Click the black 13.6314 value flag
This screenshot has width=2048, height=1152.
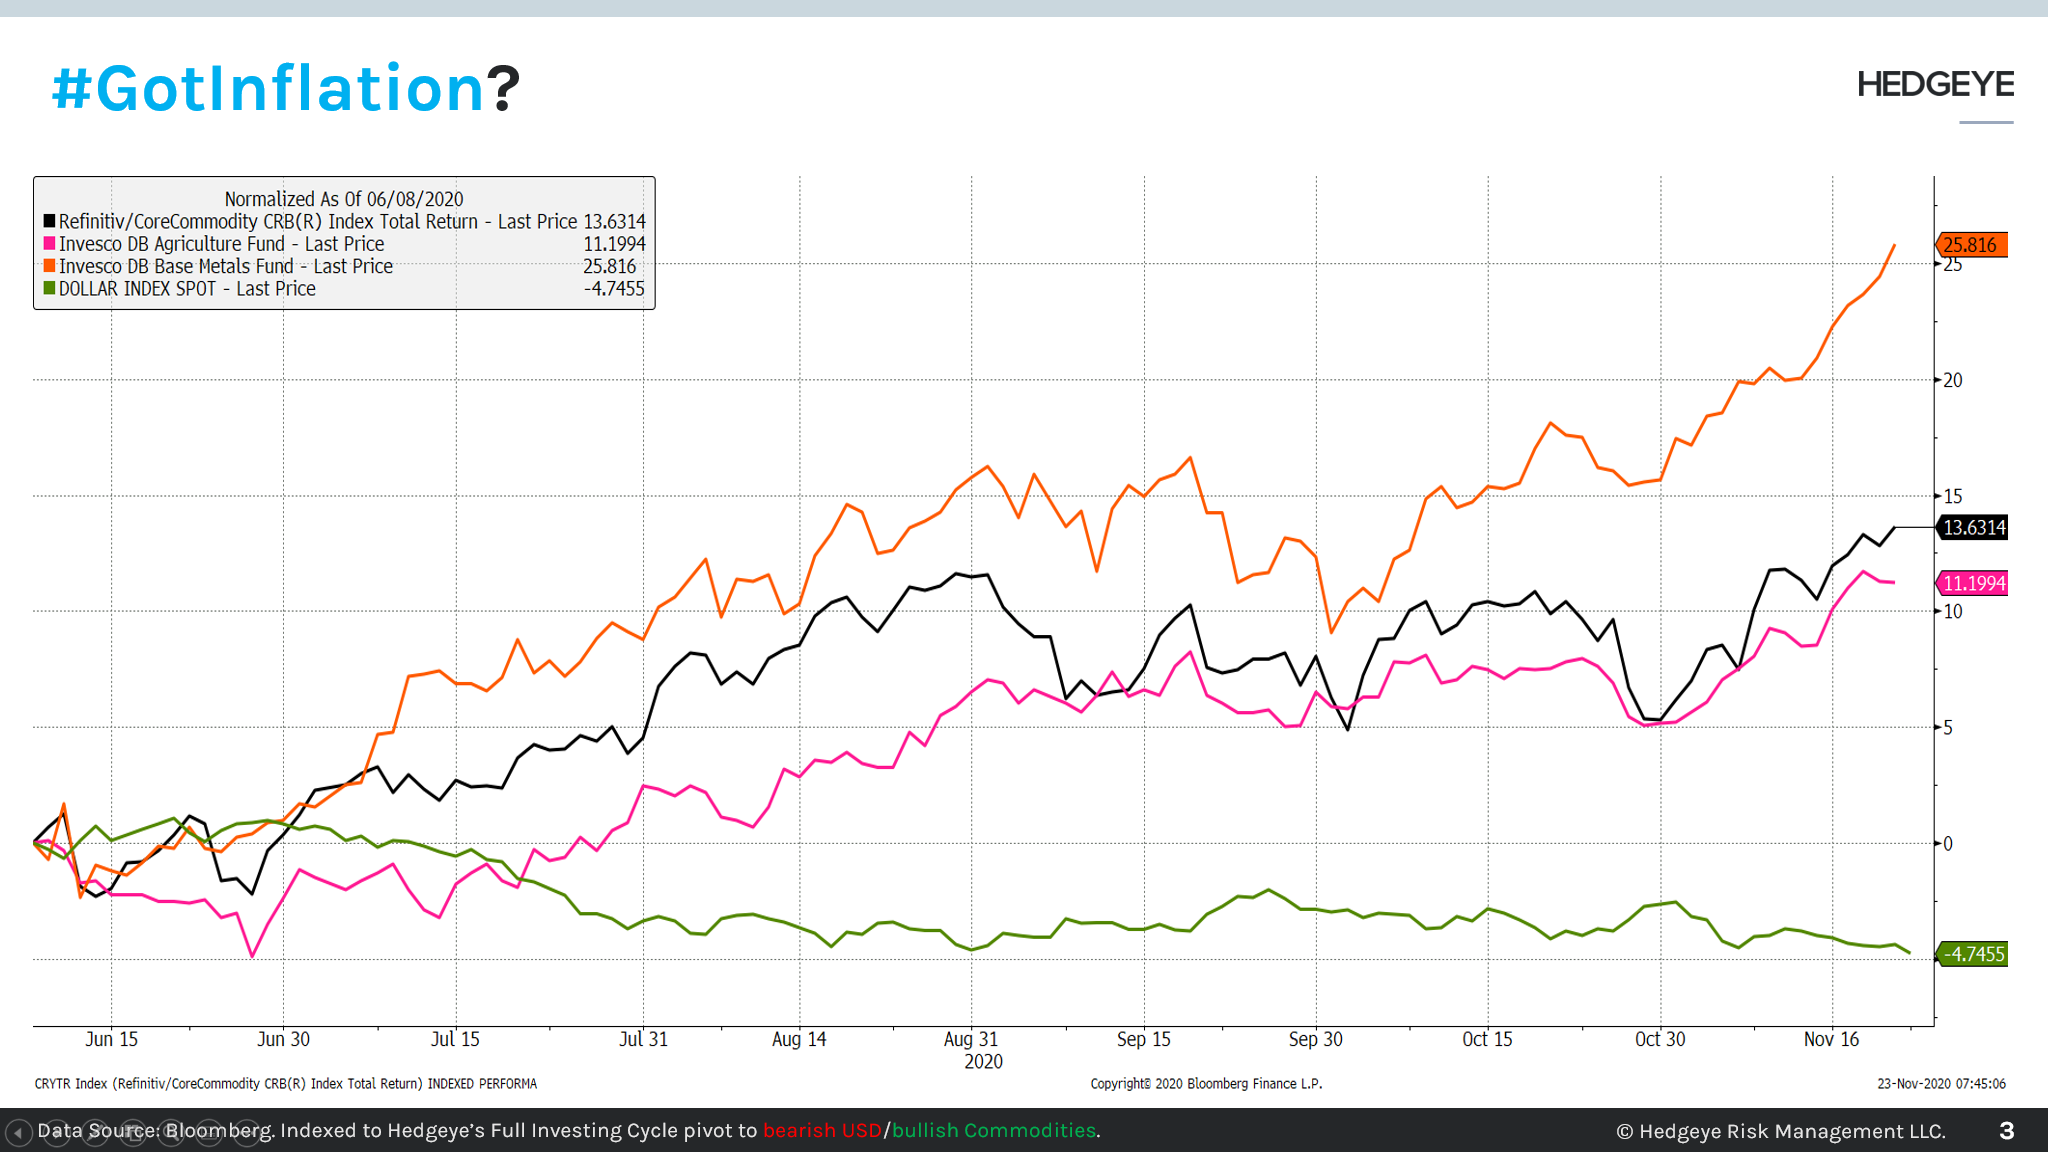pos(1972,527)
